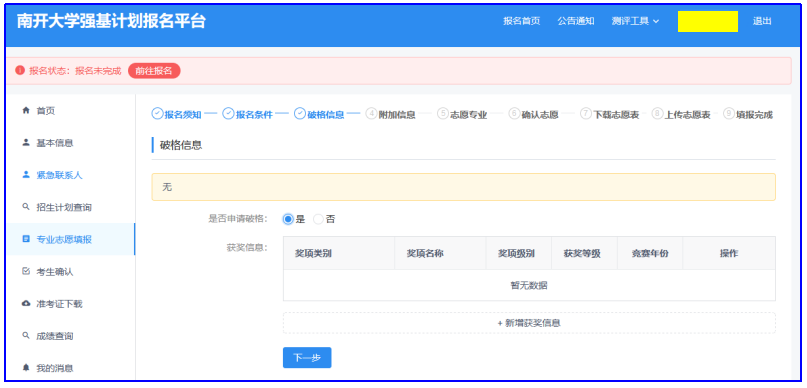Open 招生计划查询 in the sidebar
The height and width of the screenshot is (388, 807).
[71, 207]
